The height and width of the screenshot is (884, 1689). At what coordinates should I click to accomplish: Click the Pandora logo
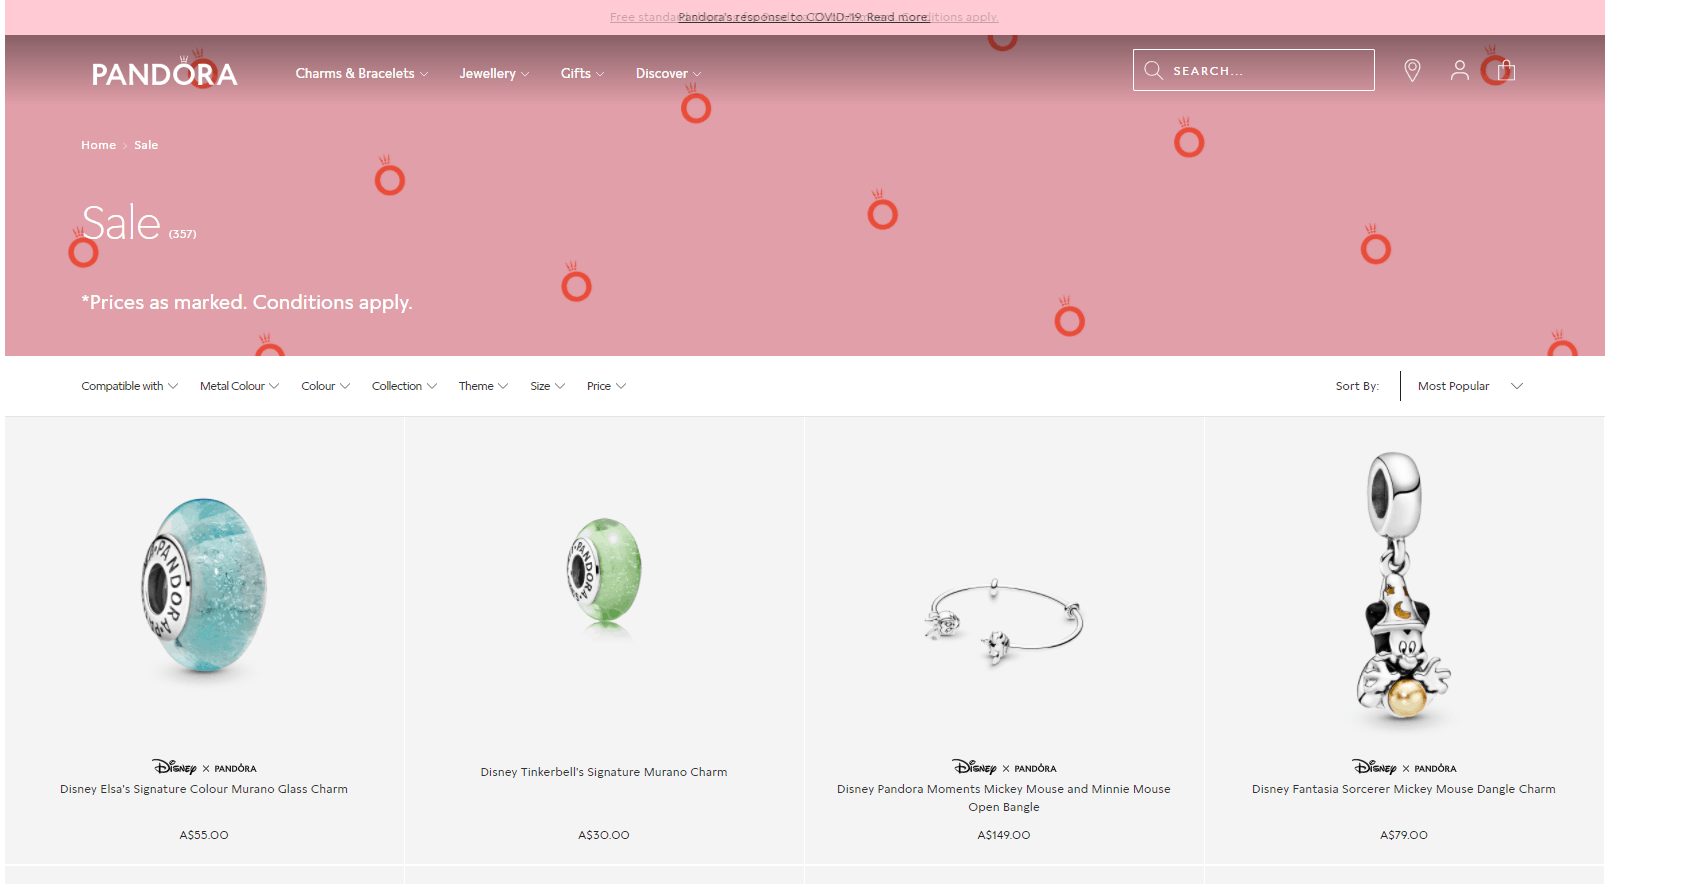tap(164, 73)
